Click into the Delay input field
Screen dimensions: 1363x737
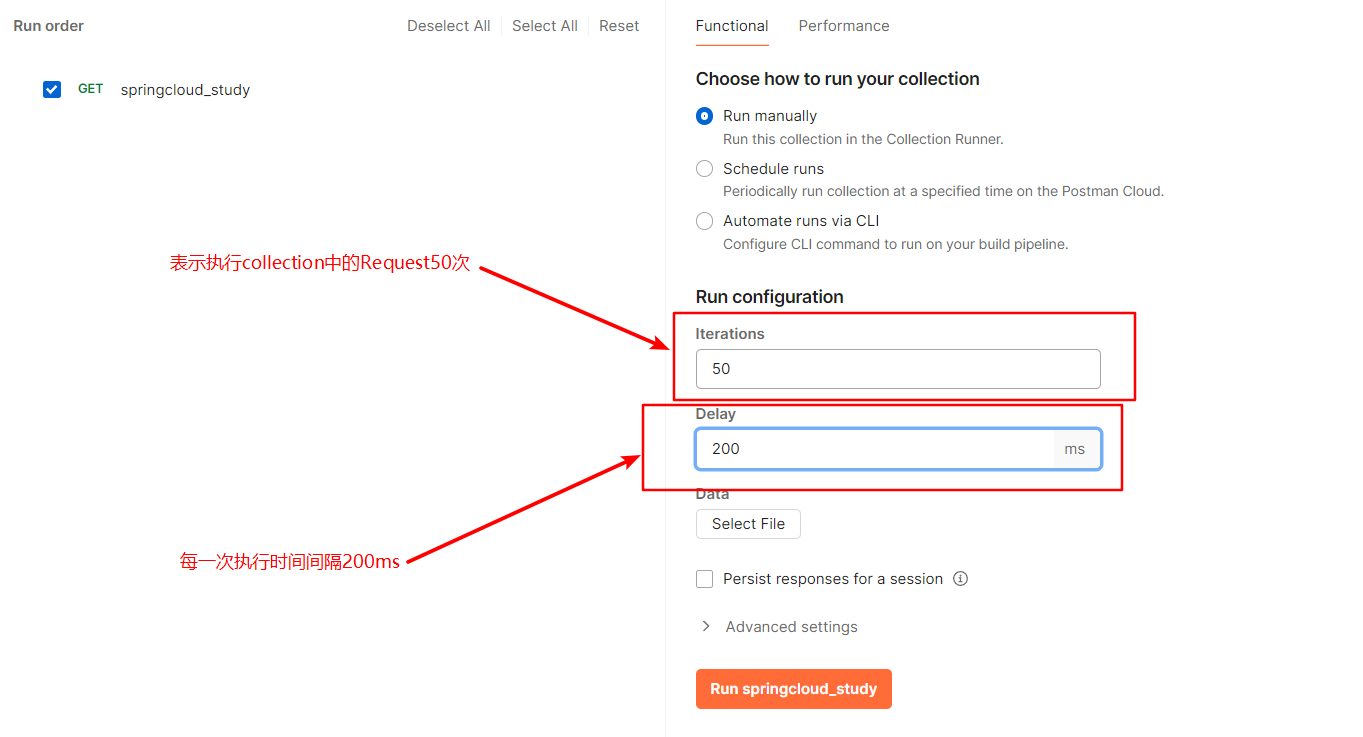click(874, 449)
